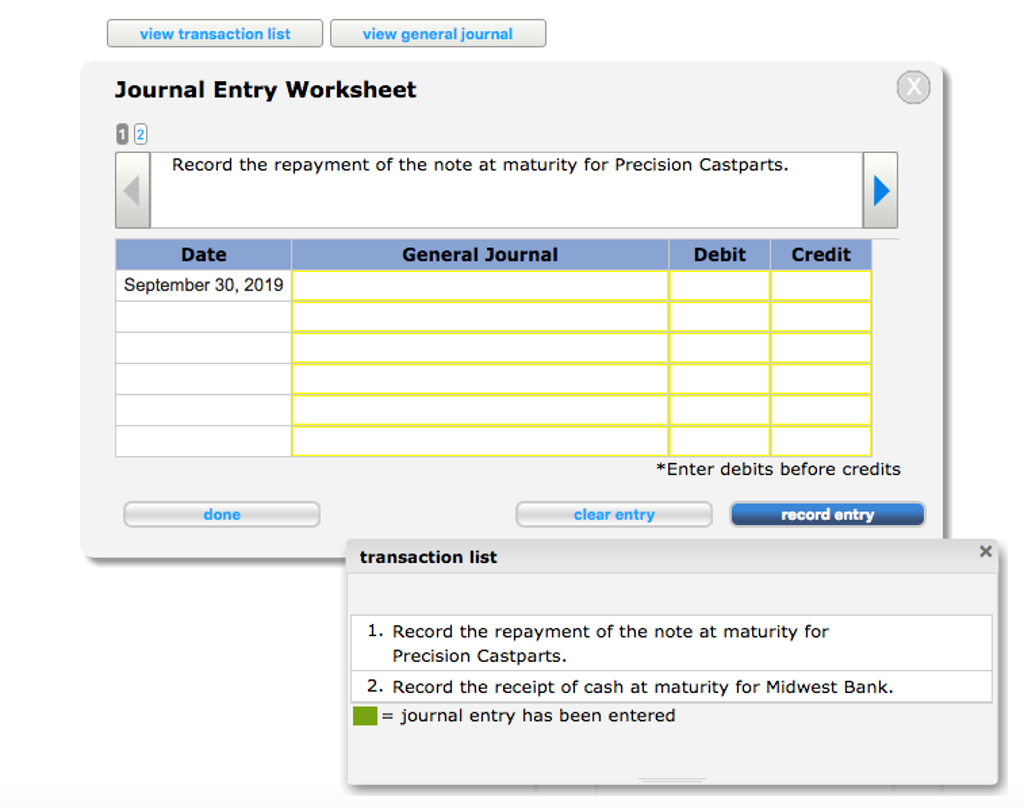Select worksheet page tab 1
The height and width of the screenshot is (808, 1024).
122,134
